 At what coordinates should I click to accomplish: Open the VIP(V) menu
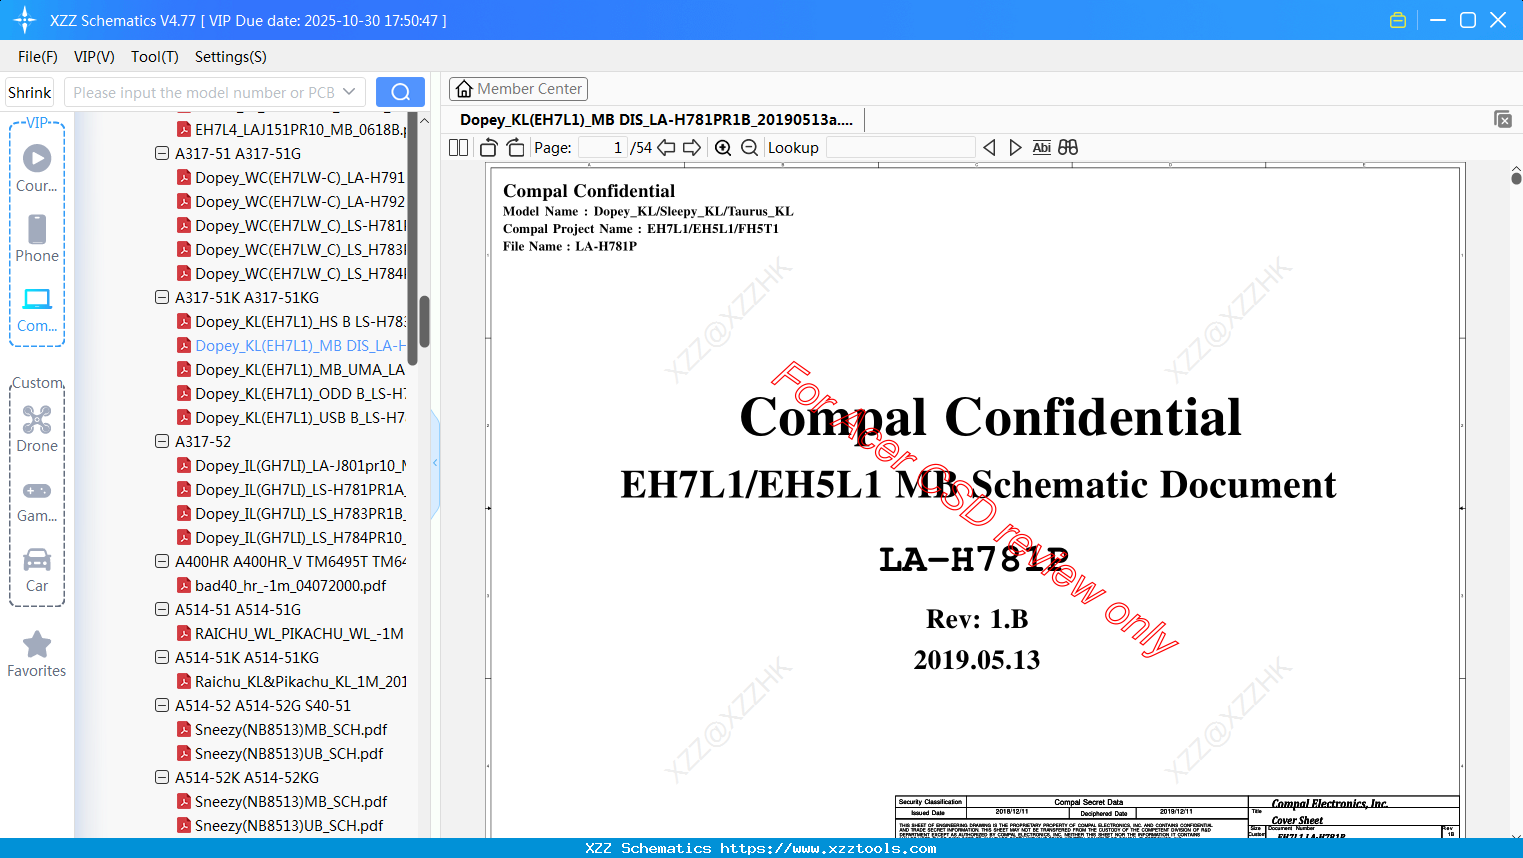pyautogui.click(x=94, y=57)
